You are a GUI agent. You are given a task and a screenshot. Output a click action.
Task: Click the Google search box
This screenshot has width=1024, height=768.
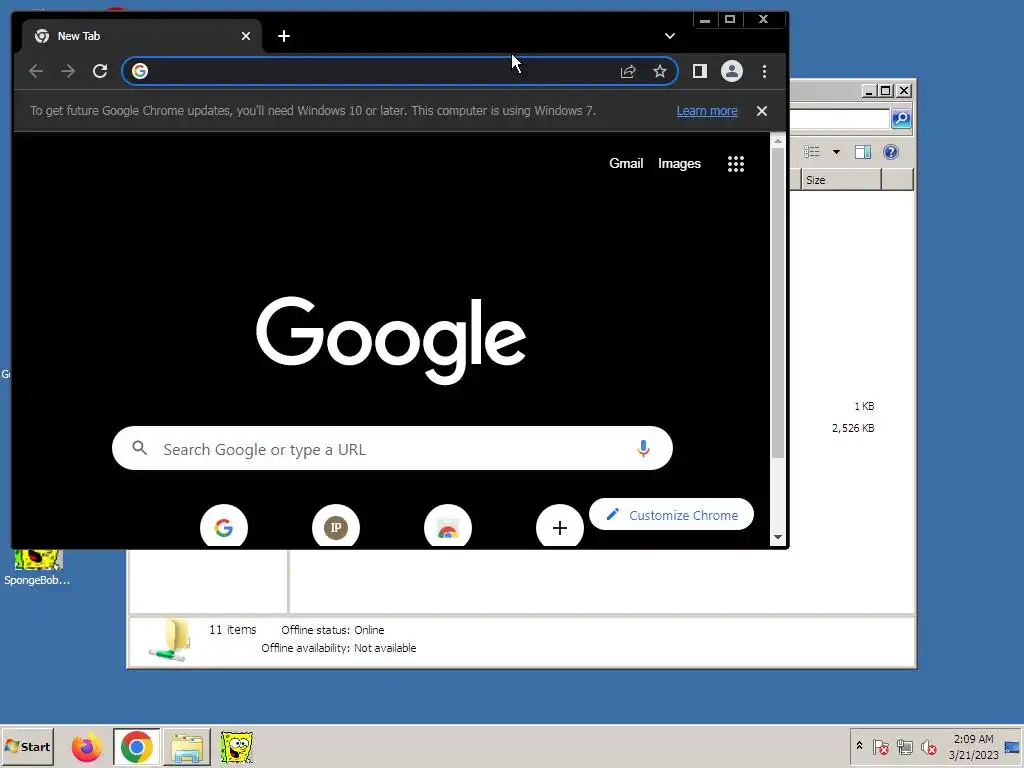392,449
